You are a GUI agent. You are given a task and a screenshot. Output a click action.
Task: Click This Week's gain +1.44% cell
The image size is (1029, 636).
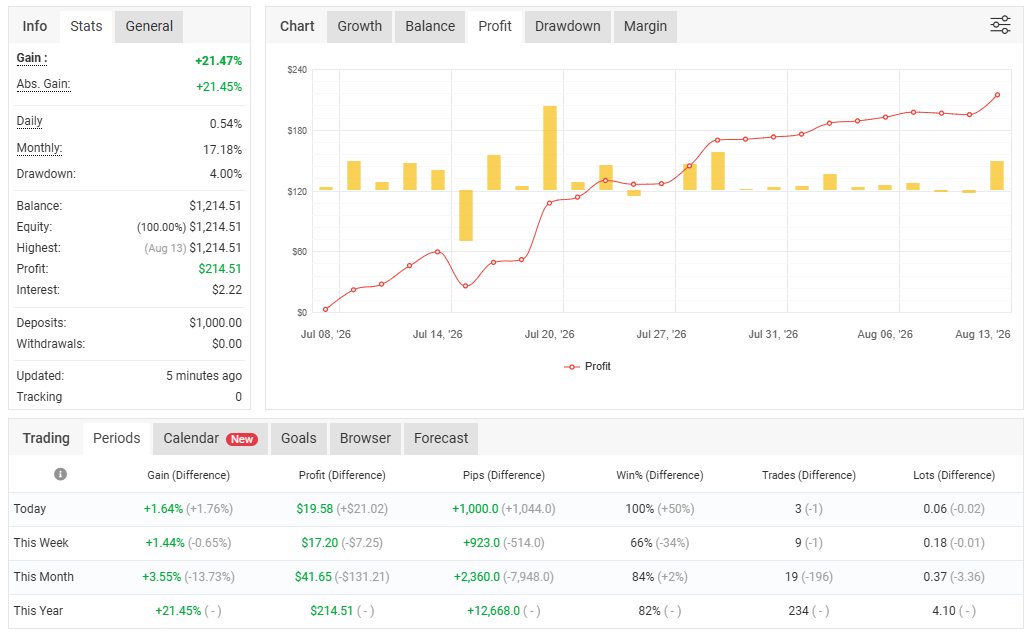point(165,543)
